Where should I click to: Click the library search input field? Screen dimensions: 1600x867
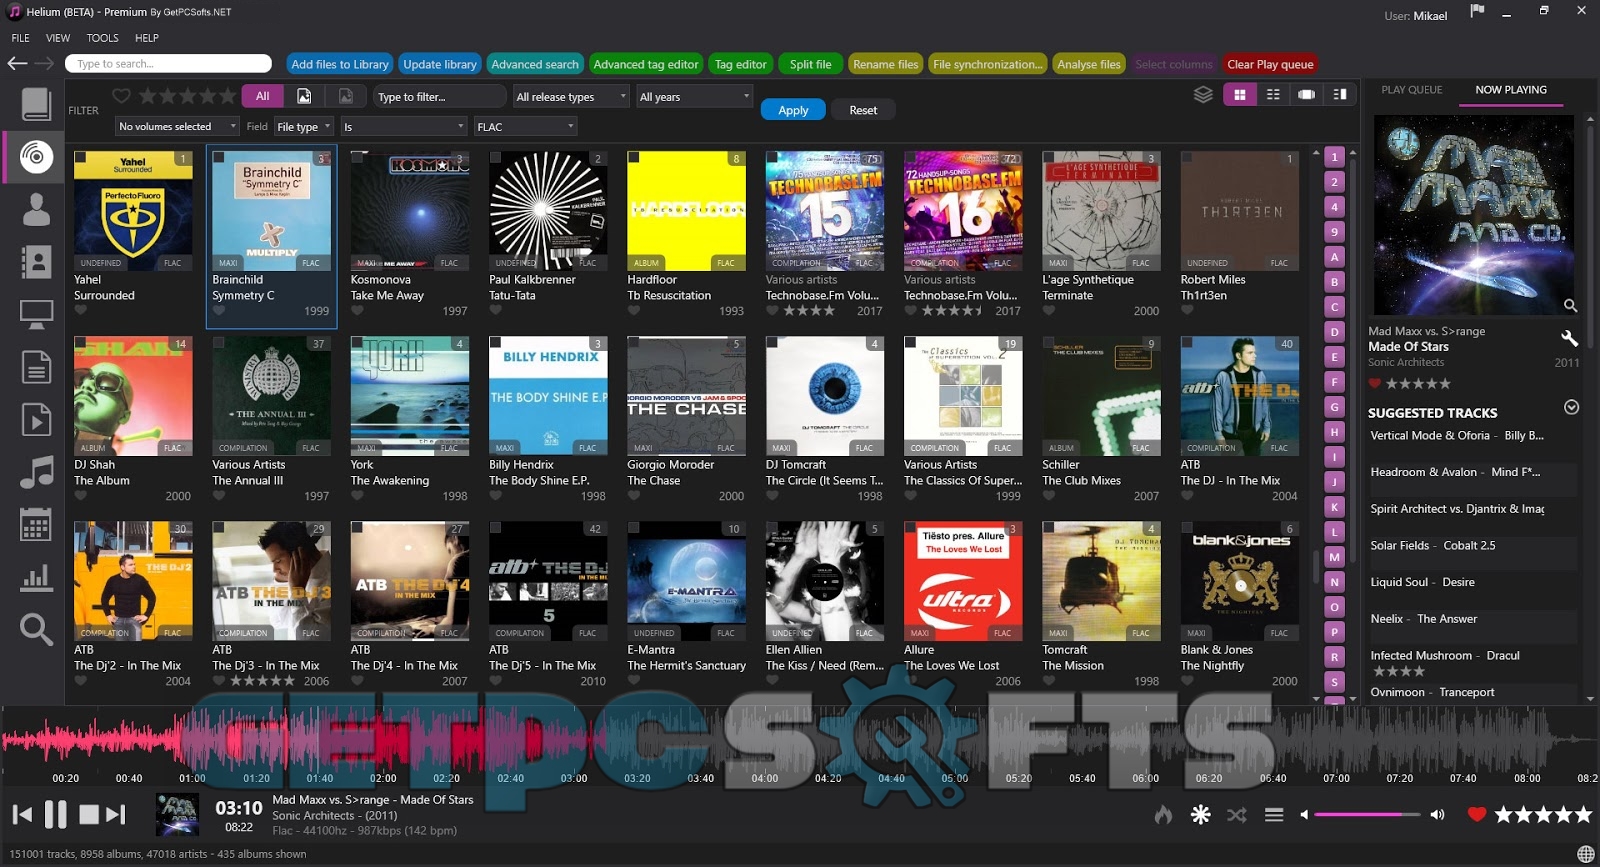(168, 64)
